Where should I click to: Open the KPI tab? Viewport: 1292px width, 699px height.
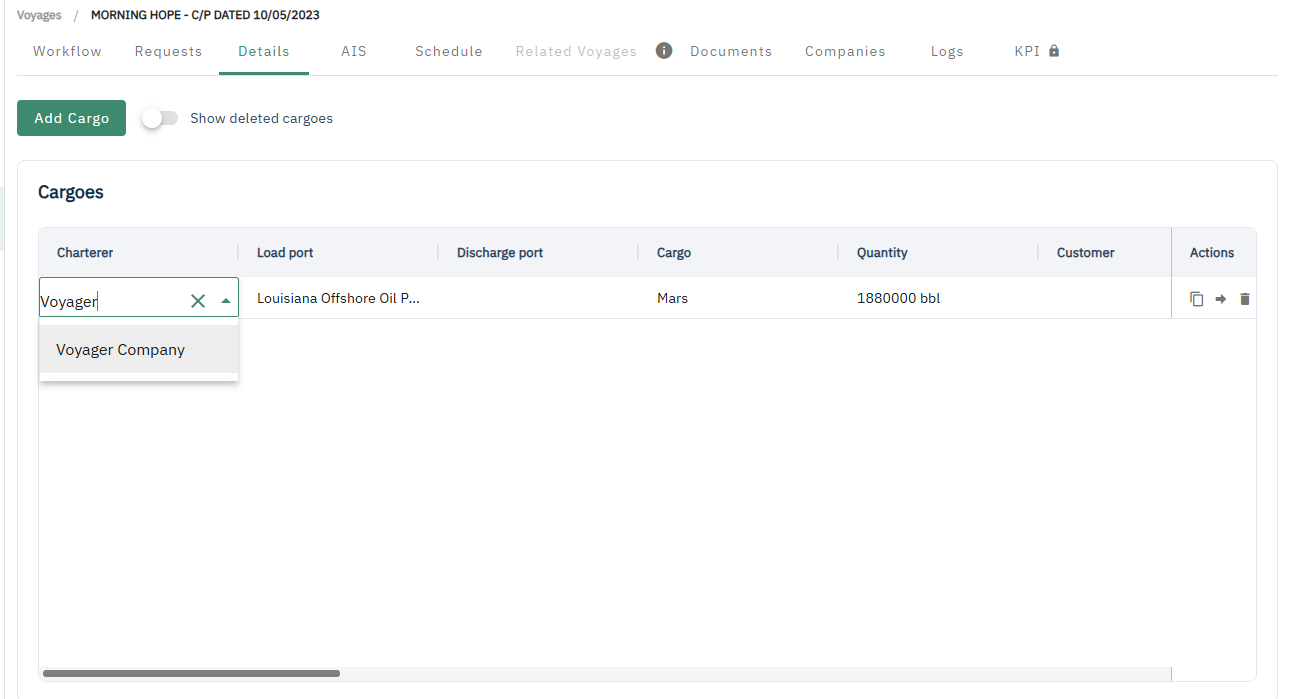tap(1027, 51)
